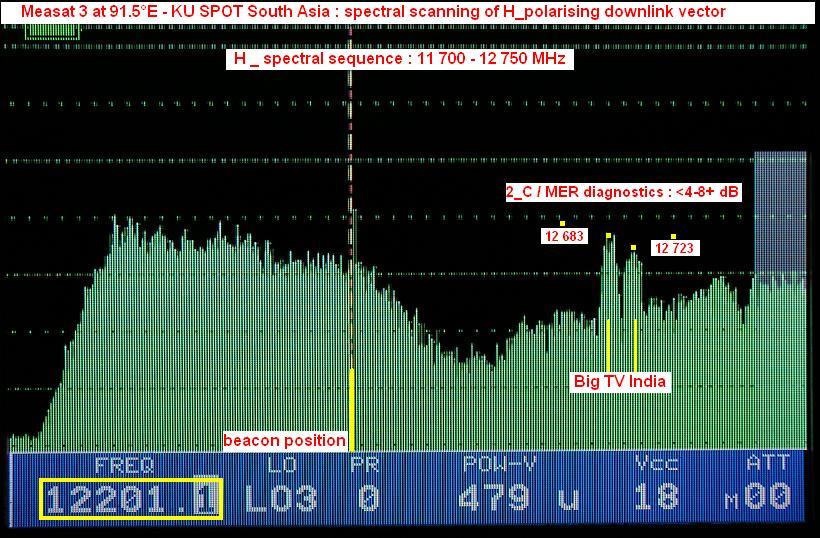Click the beacon position label
This screenshot has height=538, width=820.
pyautogui.click(x=284, y=440)
